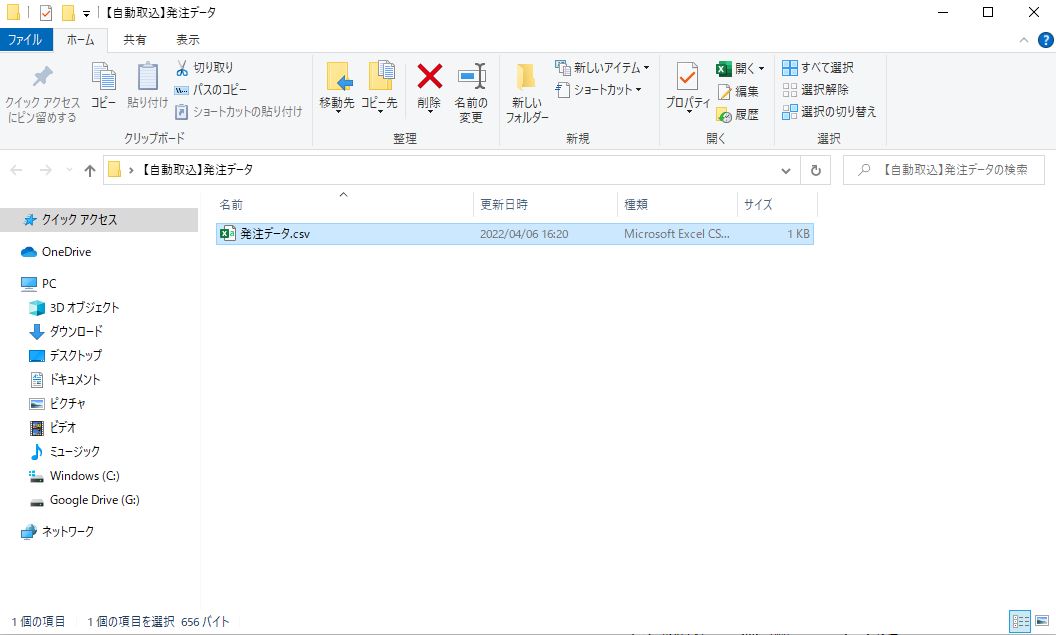Viewport: 1056px width, 635px height.
Task: Switch to details view in status bar
Action: click(1020, 621)
